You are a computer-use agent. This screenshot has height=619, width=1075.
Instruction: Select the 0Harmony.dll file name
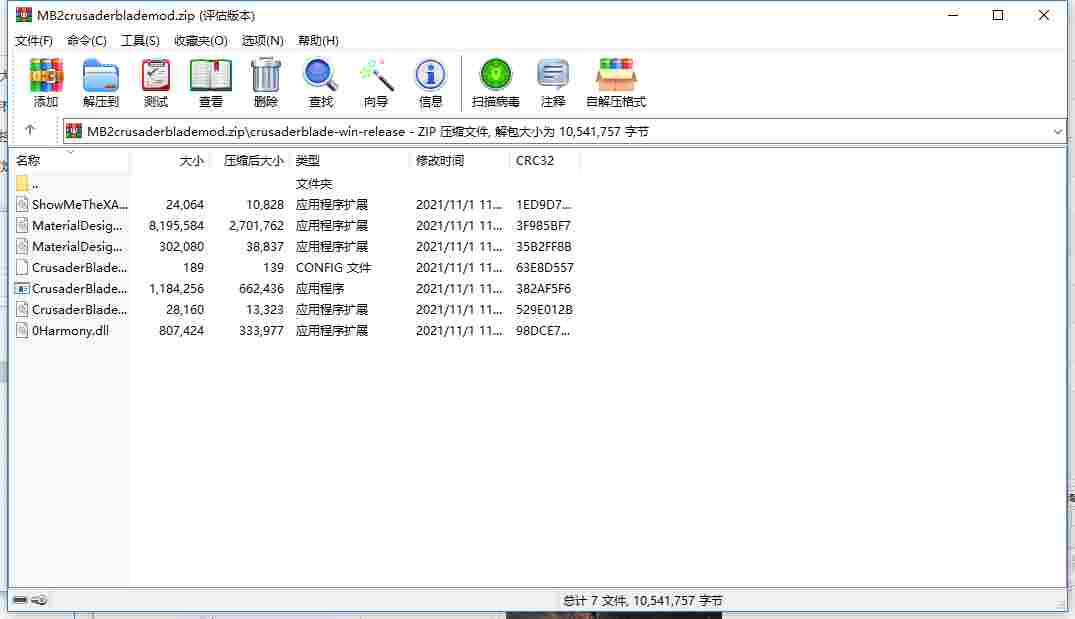click(x=70, y=330)
